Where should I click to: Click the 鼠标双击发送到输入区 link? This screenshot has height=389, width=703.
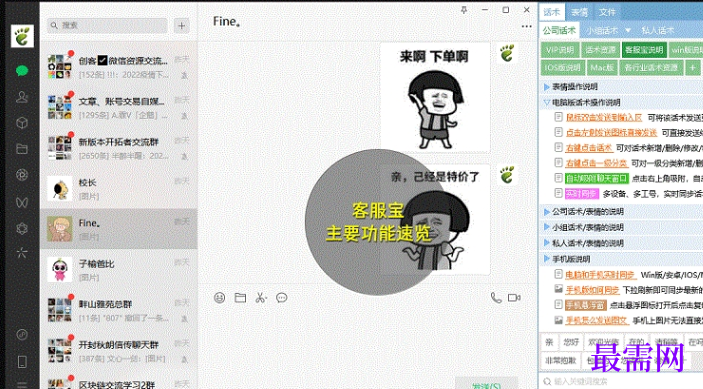coord(604,117)
